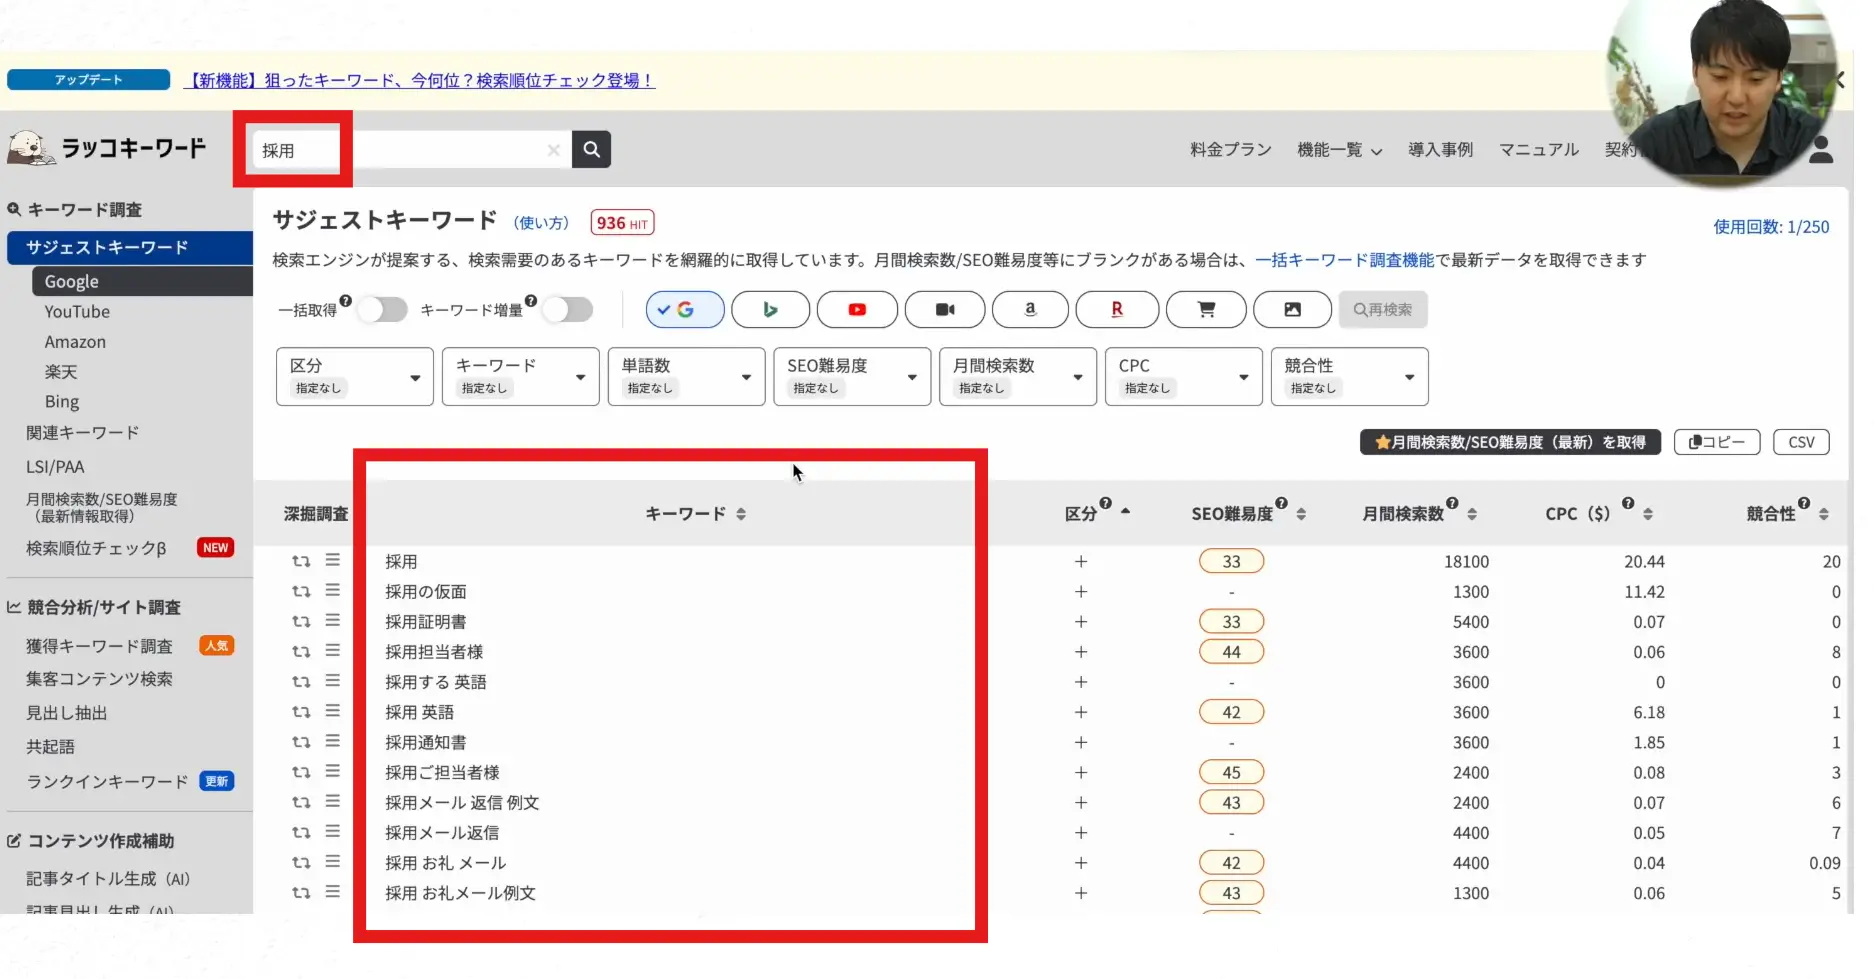Click the 採用 keyword search input field
The width and height of the screenshot is (1874, 979).
[400, 150]
